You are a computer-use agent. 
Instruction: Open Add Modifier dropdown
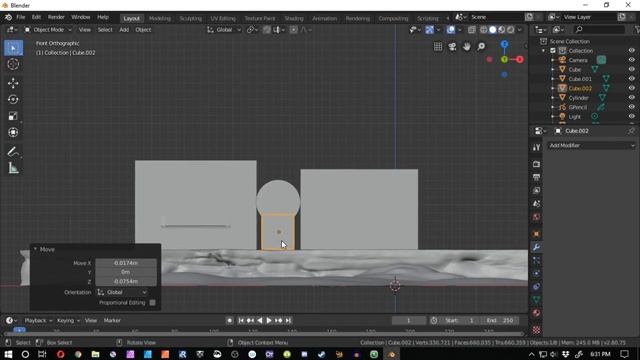point(591,146)
